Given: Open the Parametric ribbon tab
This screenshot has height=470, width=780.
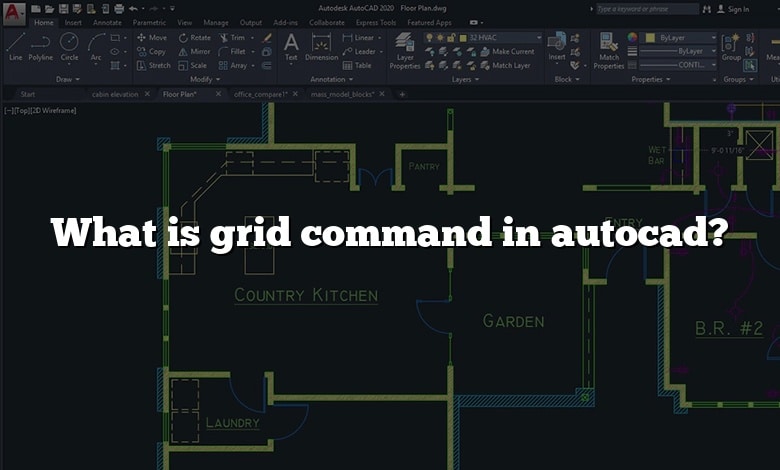Looking at the screenshot, I should 149,22.
